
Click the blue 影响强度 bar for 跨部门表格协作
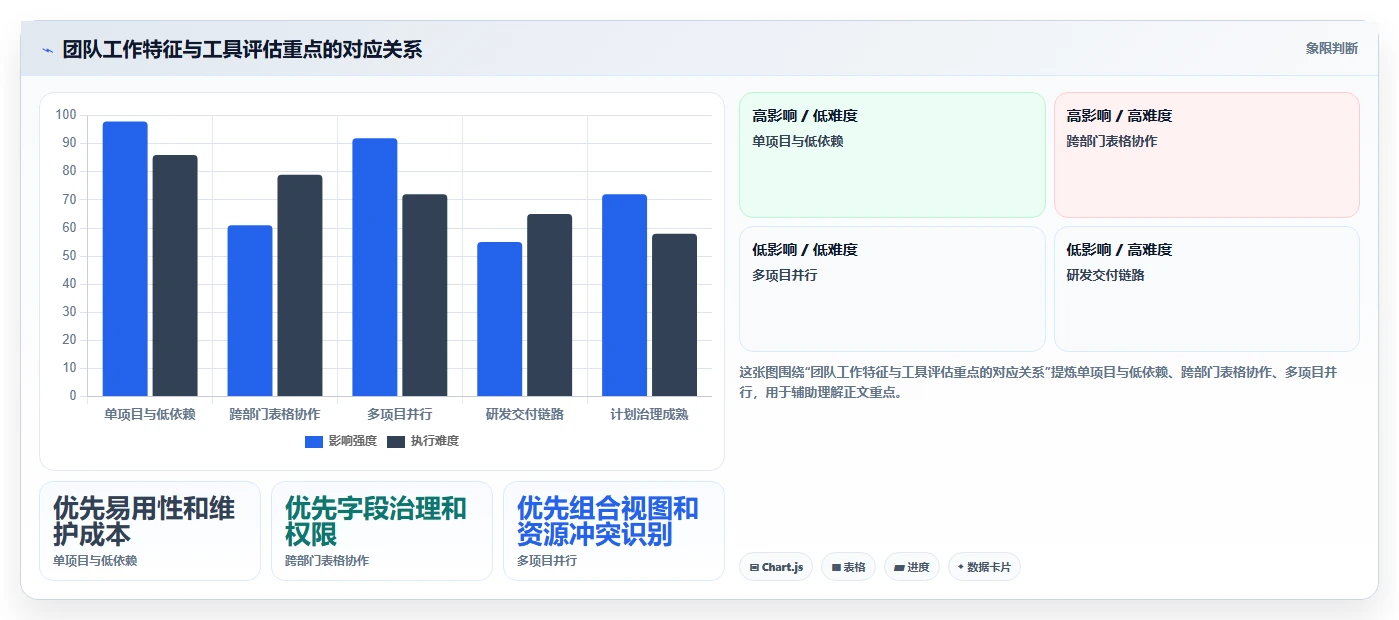(x=250, y=311)
